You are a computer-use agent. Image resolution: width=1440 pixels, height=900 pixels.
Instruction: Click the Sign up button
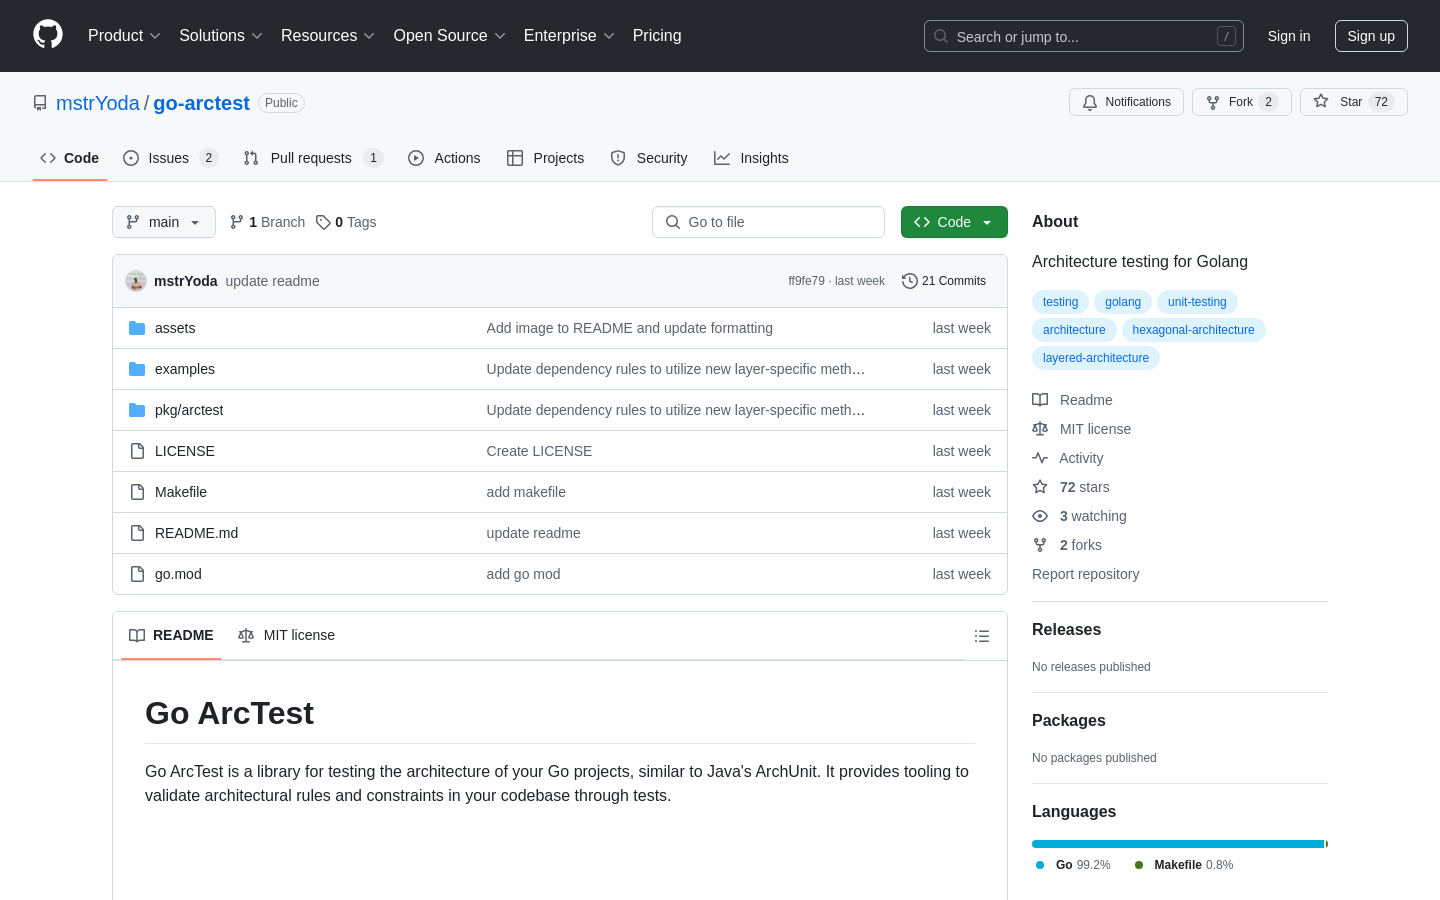coord(1371,36)
